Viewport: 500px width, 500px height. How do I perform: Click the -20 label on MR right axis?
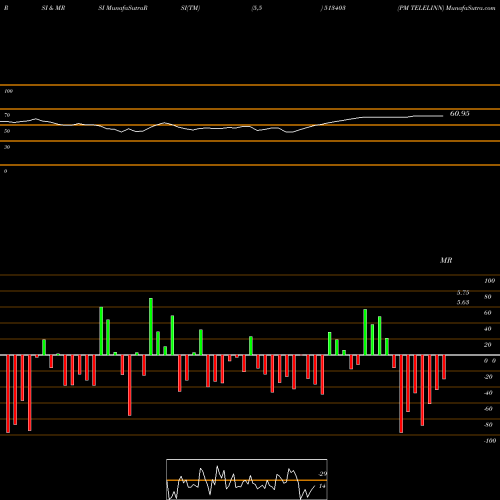click(488, 377)
